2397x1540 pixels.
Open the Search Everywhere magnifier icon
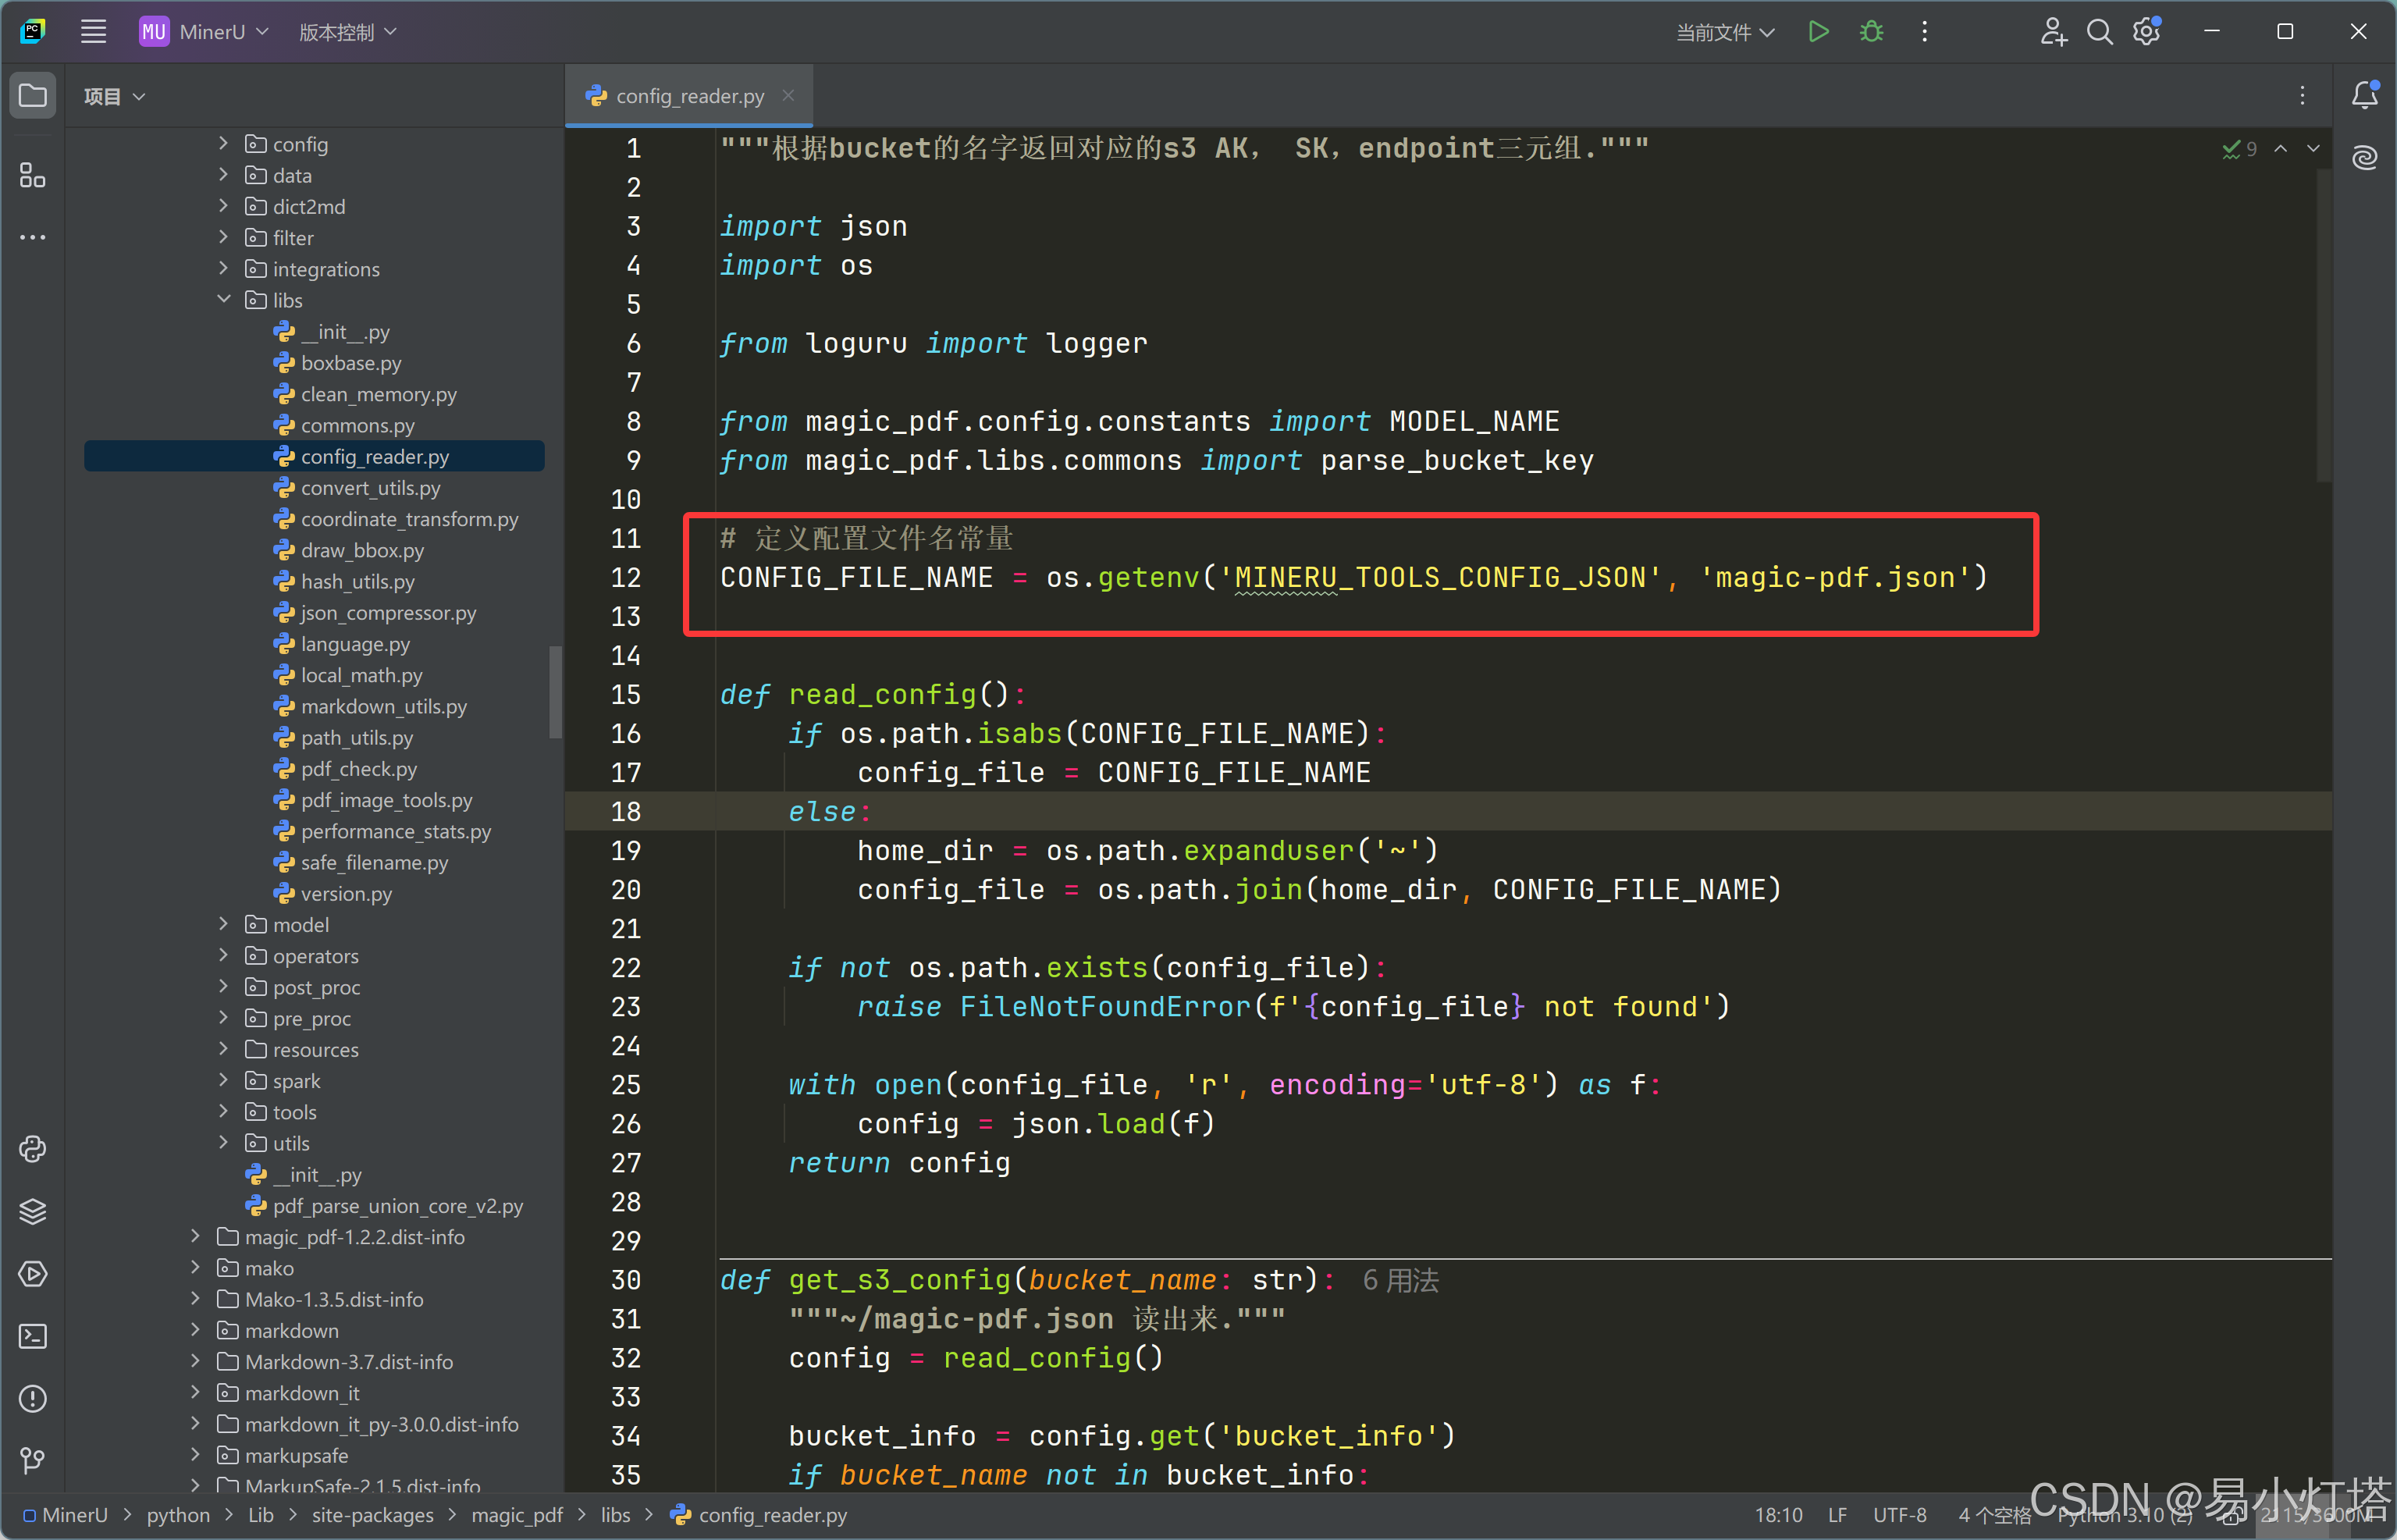pos(2099,32)
